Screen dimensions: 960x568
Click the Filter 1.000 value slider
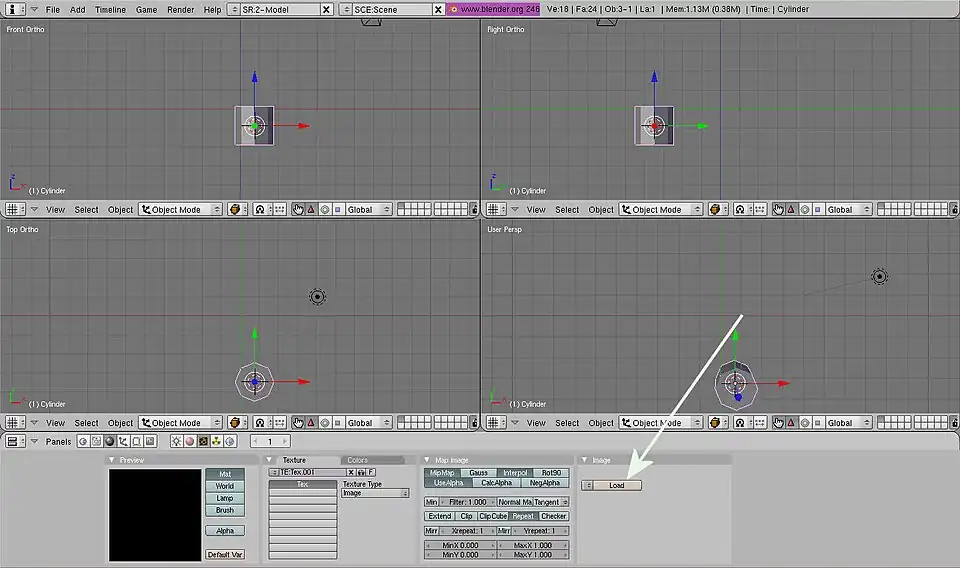468,502
